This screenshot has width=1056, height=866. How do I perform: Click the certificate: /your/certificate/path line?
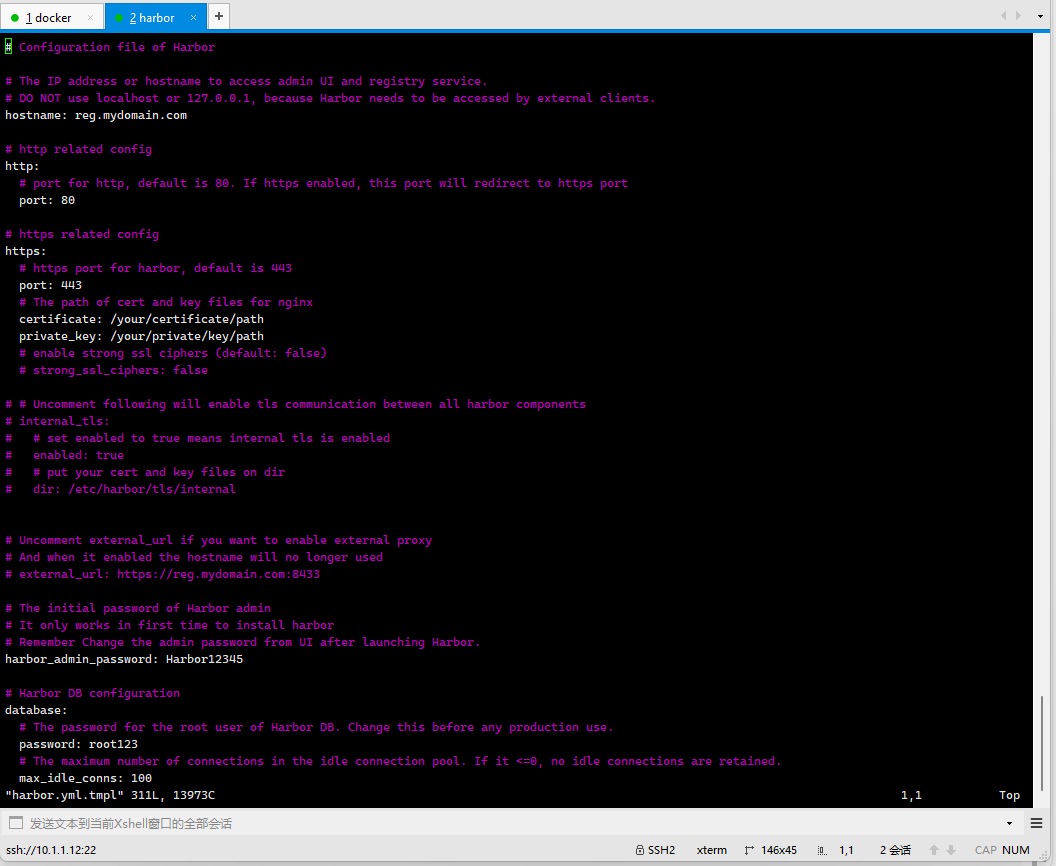point(141,319)
